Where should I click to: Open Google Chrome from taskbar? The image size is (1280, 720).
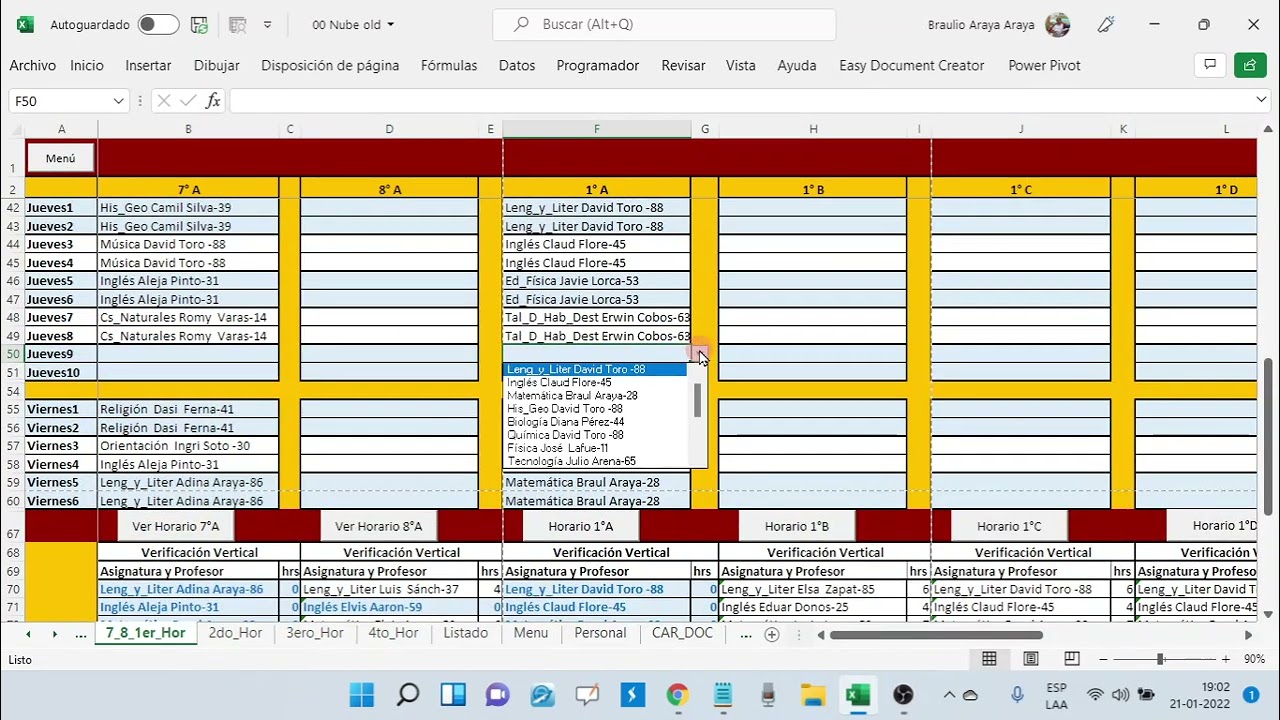[x=677, y=695]
